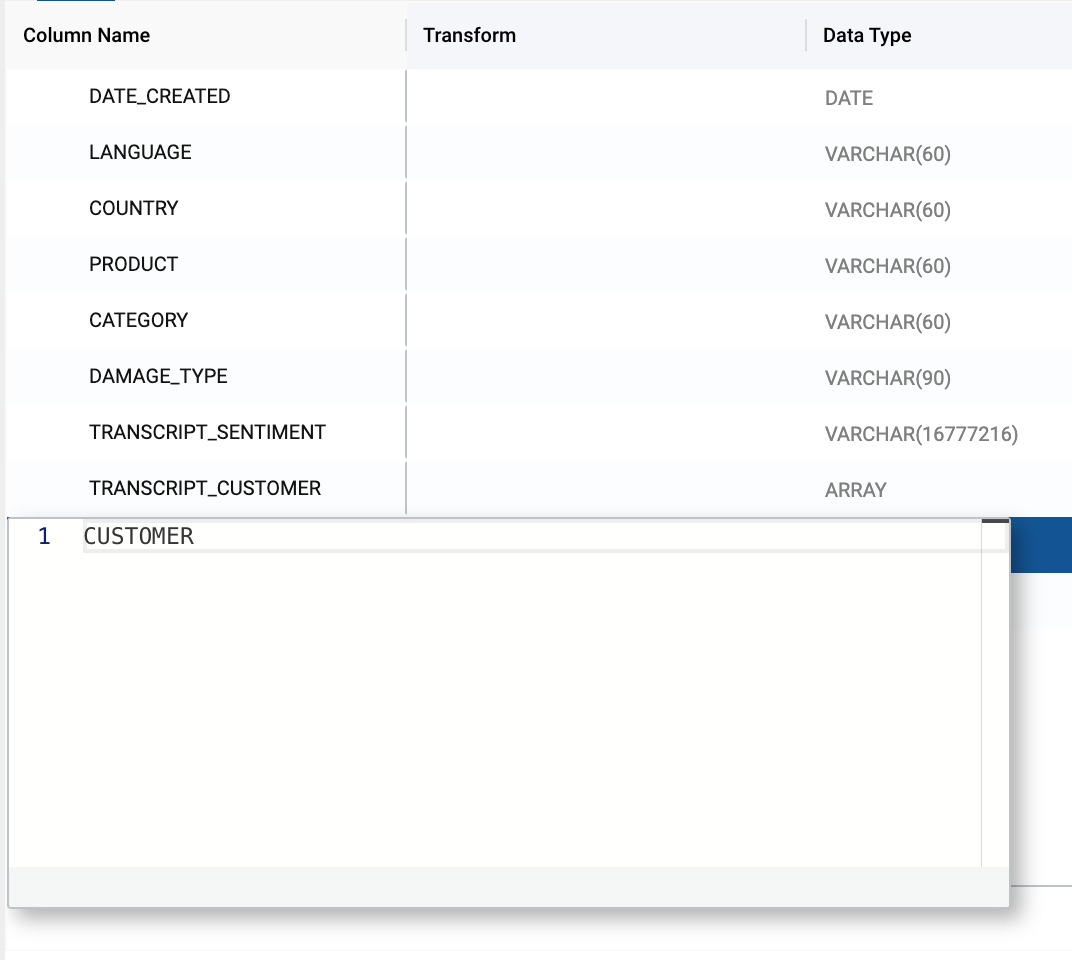This screenshot has width=1072, height=960.
Task: Click the Transform cell for PRODUCT
Action: tap(605, 265)
